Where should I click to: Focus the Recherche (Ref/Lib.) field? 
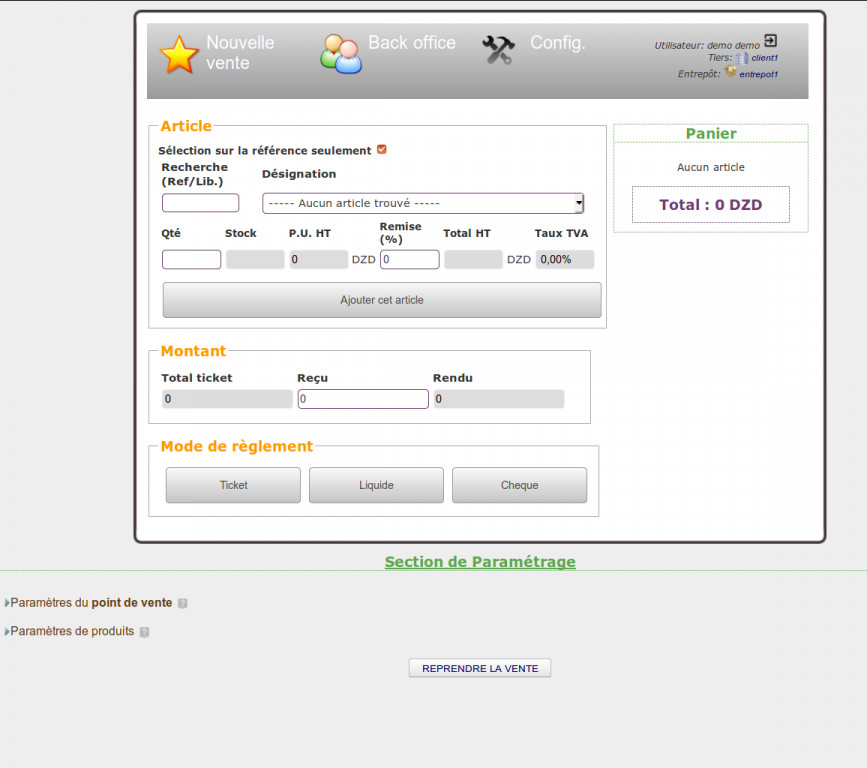pyautogui.click(x=200, y=202)
